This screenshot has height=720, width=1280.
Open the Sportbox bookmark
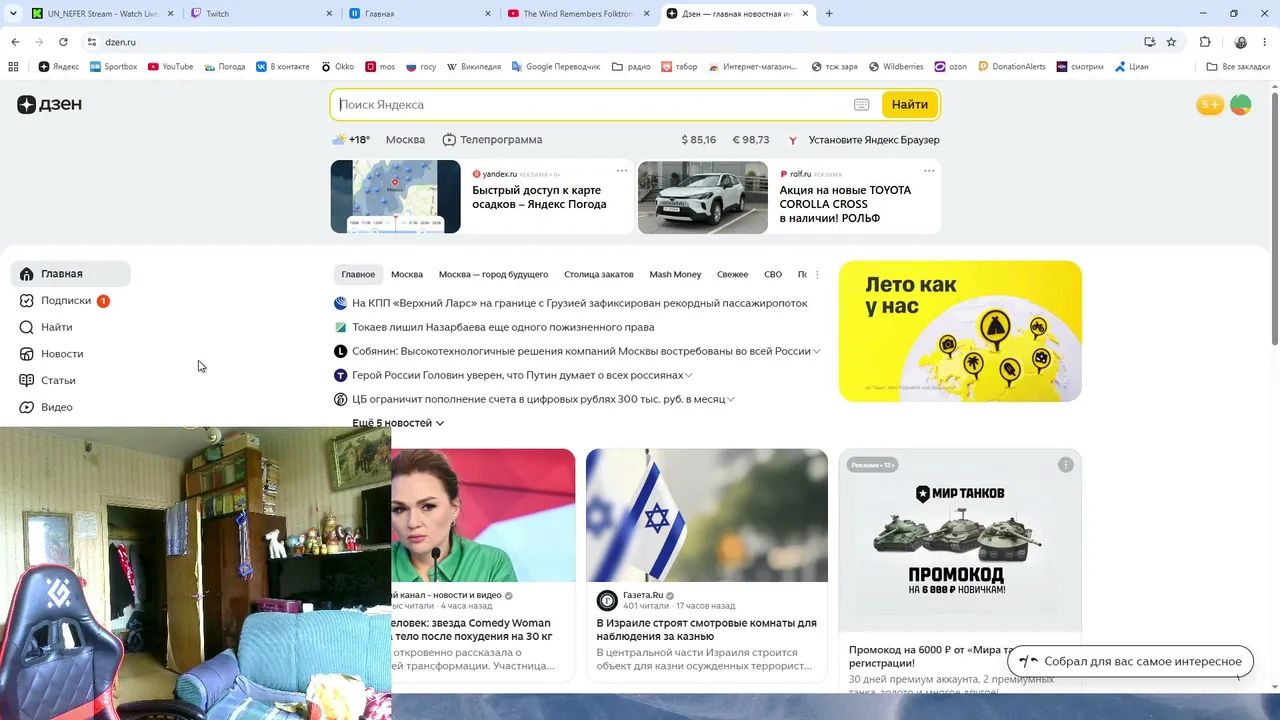(x=114, y=67)
